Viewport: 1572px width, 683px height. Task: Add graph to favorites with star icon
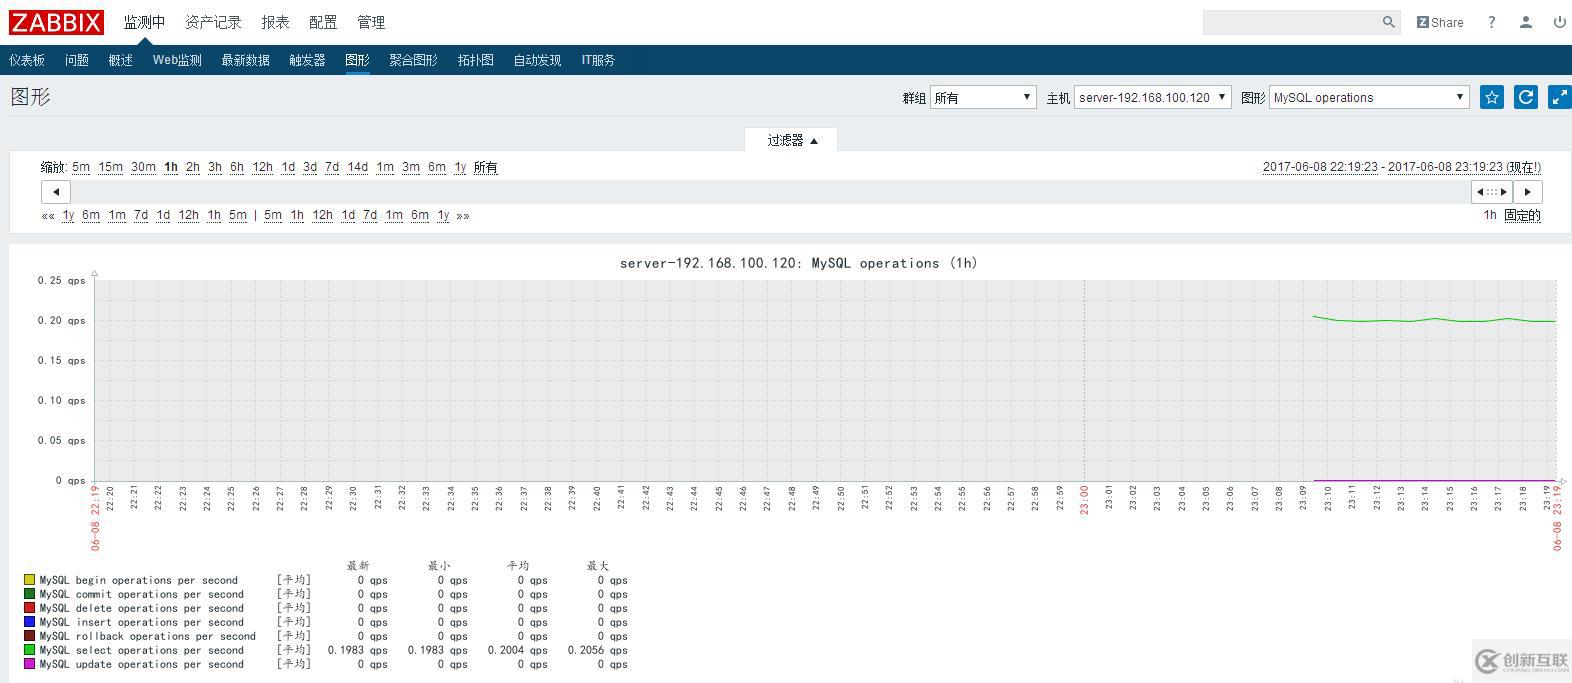1491,97
